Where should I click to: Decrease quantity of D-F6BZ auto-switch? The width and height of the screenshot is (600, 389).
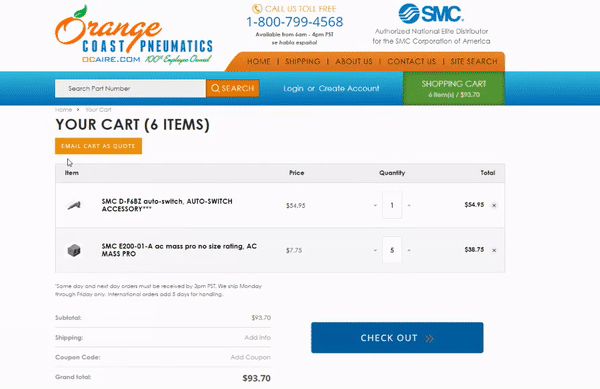pos(375,205)
